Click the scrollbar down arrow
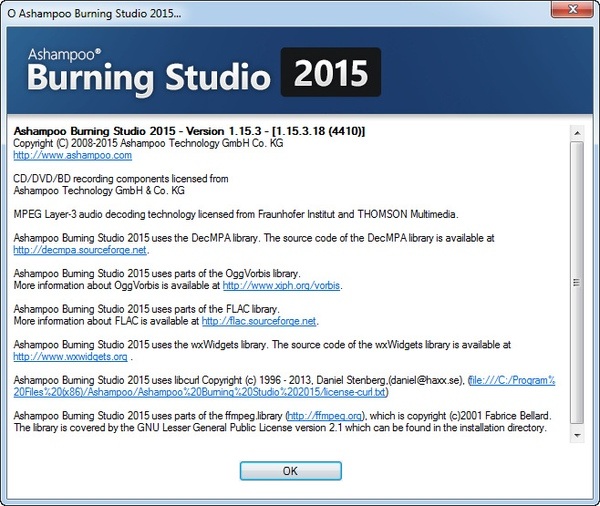This screenshot has width=600, height=506. click(577, 435)
